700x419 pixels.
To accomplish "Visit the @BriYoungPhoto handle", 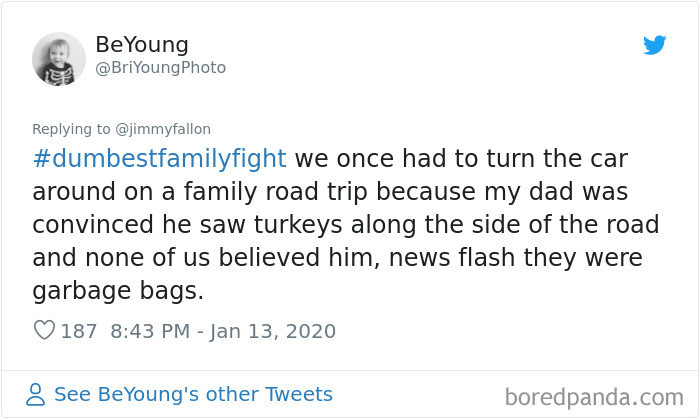I will point(160,68).
